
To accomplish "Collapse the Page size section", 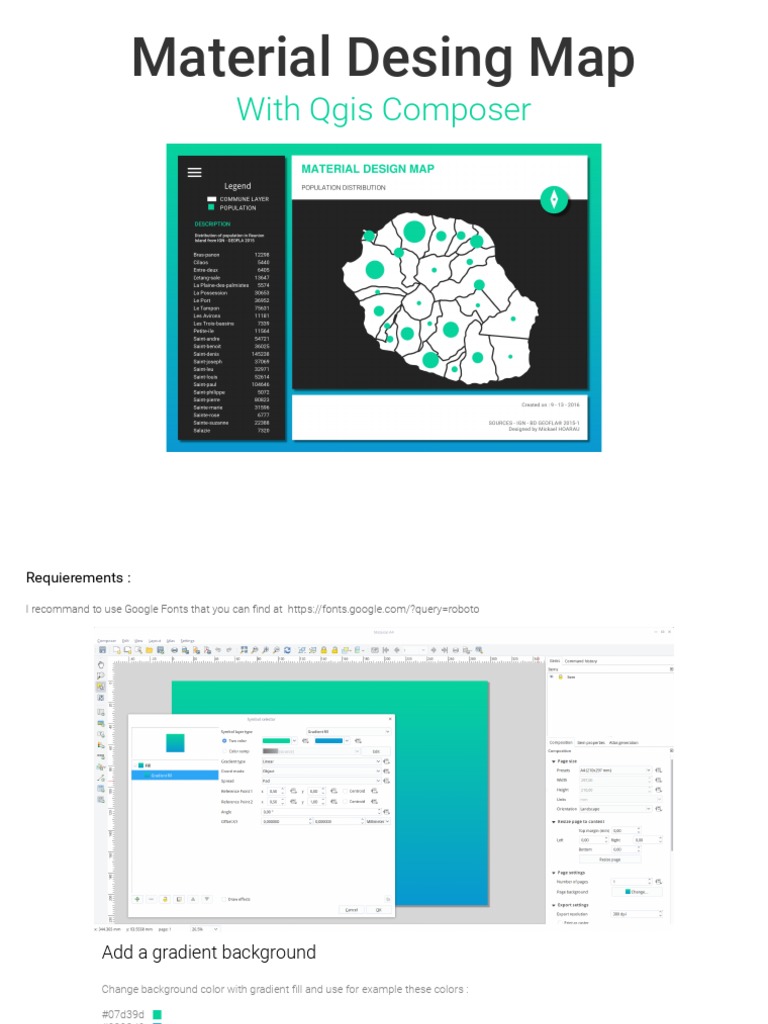I will [x=554, y=761].
